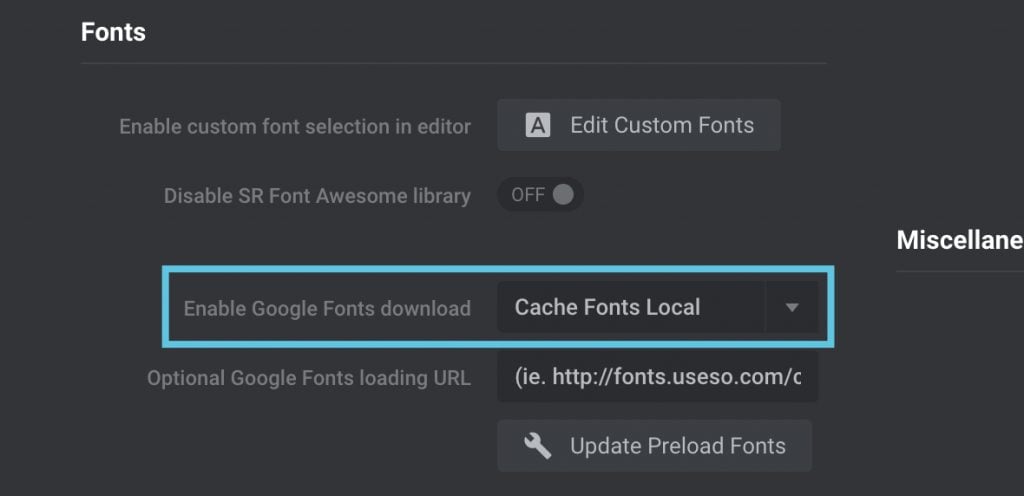Click the Enable Google Fonts download label
Screen dimensions: 1024x496
point(327,308)
